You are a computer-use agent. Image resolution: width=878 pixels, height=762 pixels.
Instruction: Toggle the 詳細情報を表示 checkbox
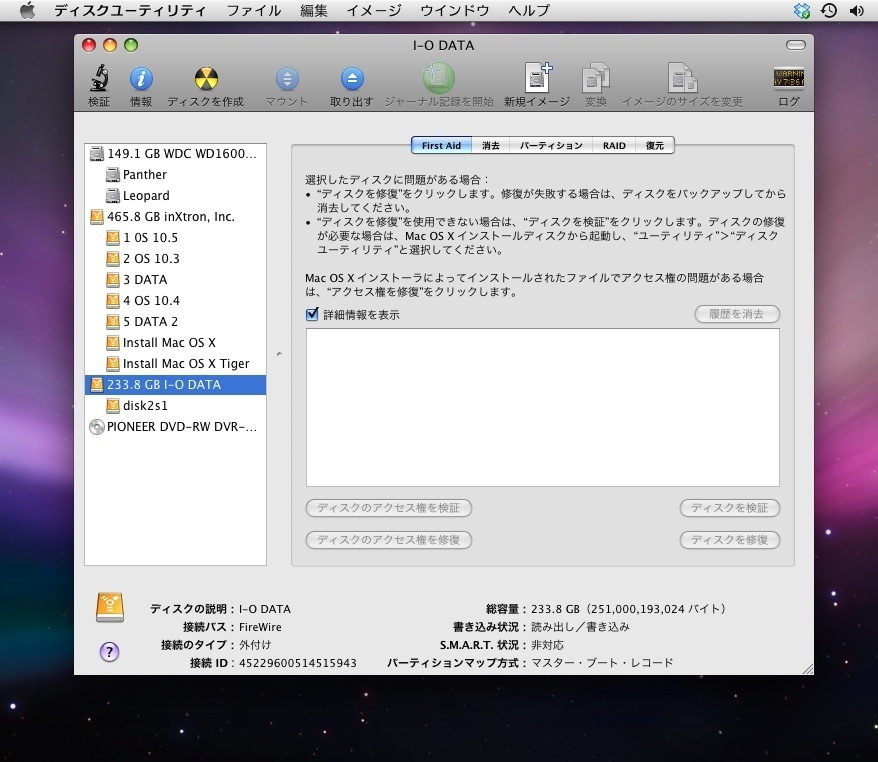[x=313, y=315]
